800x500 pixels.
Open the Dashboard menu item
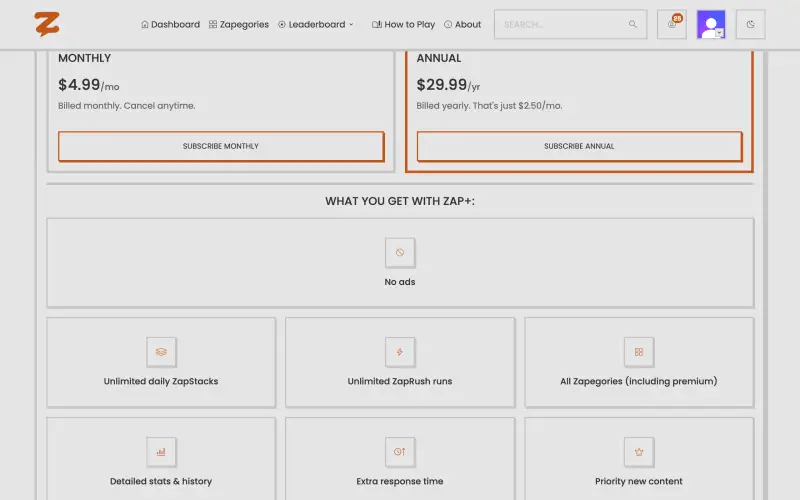170,24
